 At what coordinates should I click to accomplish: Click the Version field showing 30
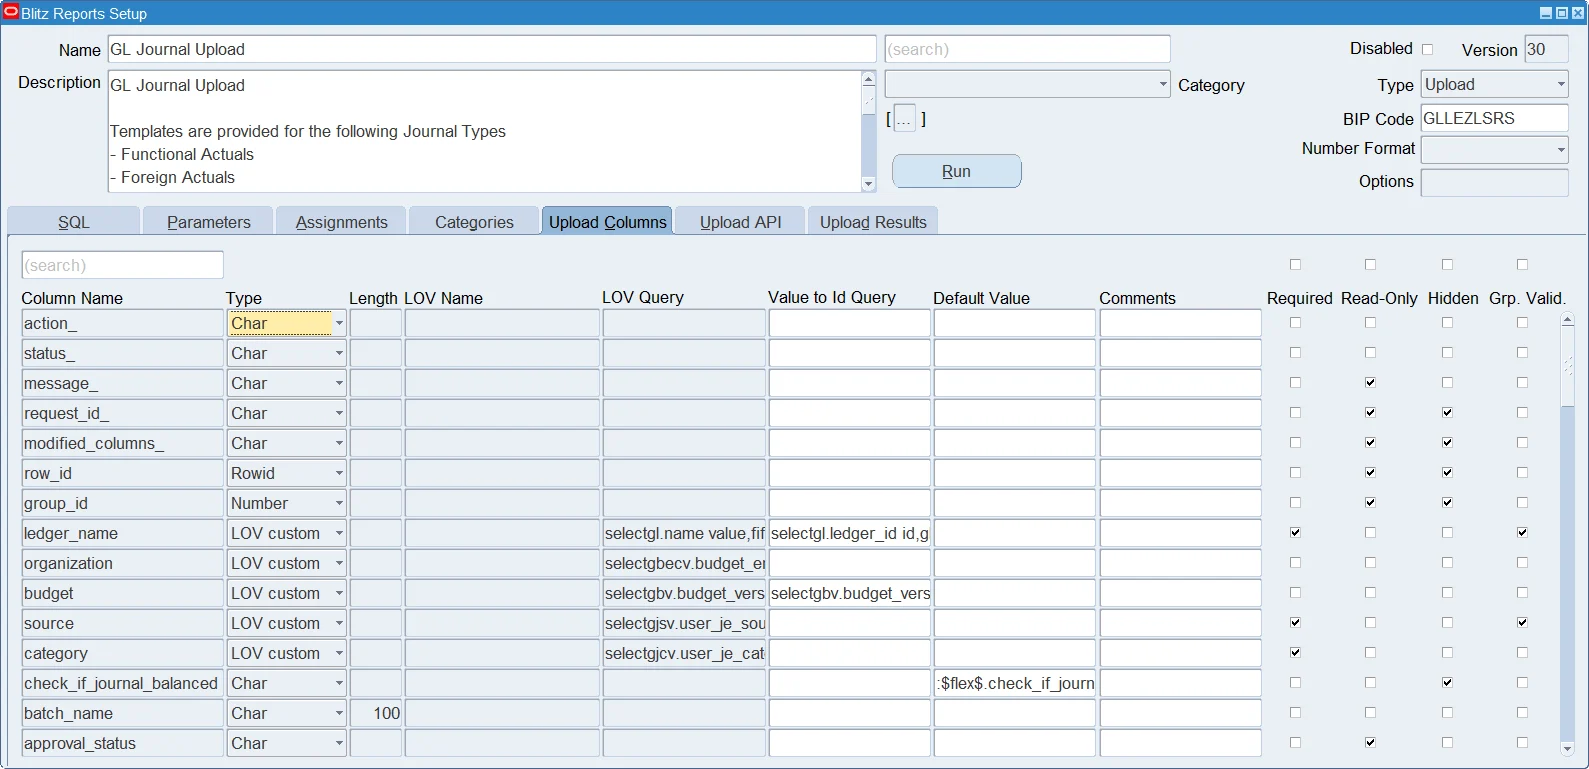click(1546, 49)
